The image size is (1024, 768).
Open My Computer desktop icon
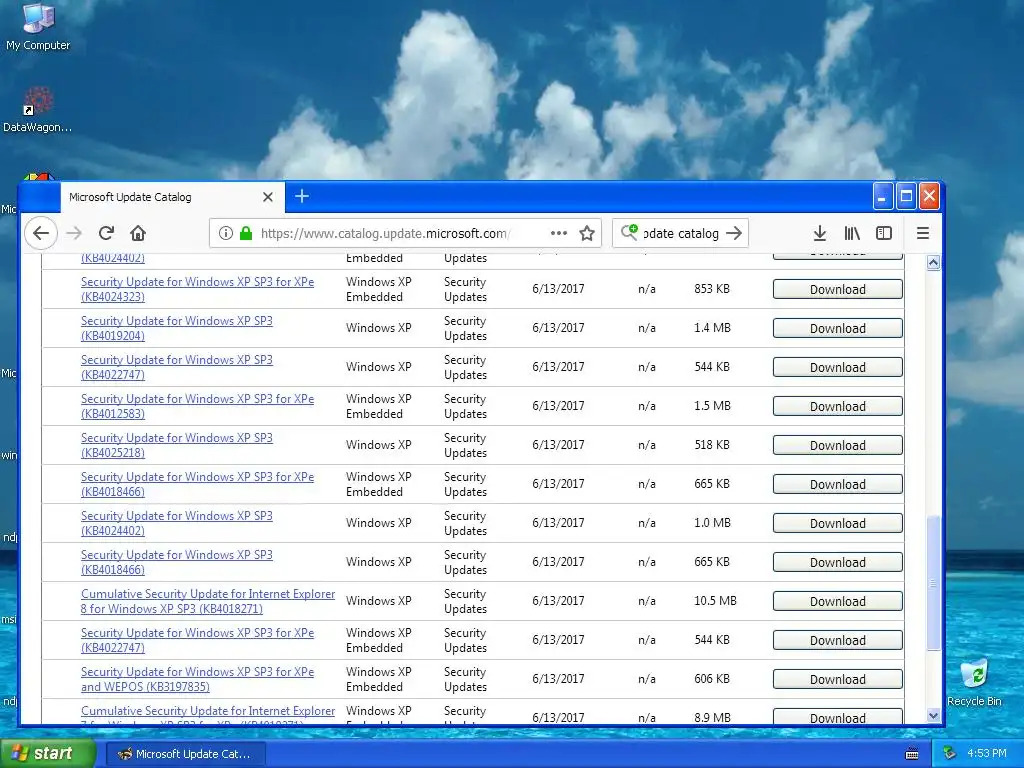[38, 26]
